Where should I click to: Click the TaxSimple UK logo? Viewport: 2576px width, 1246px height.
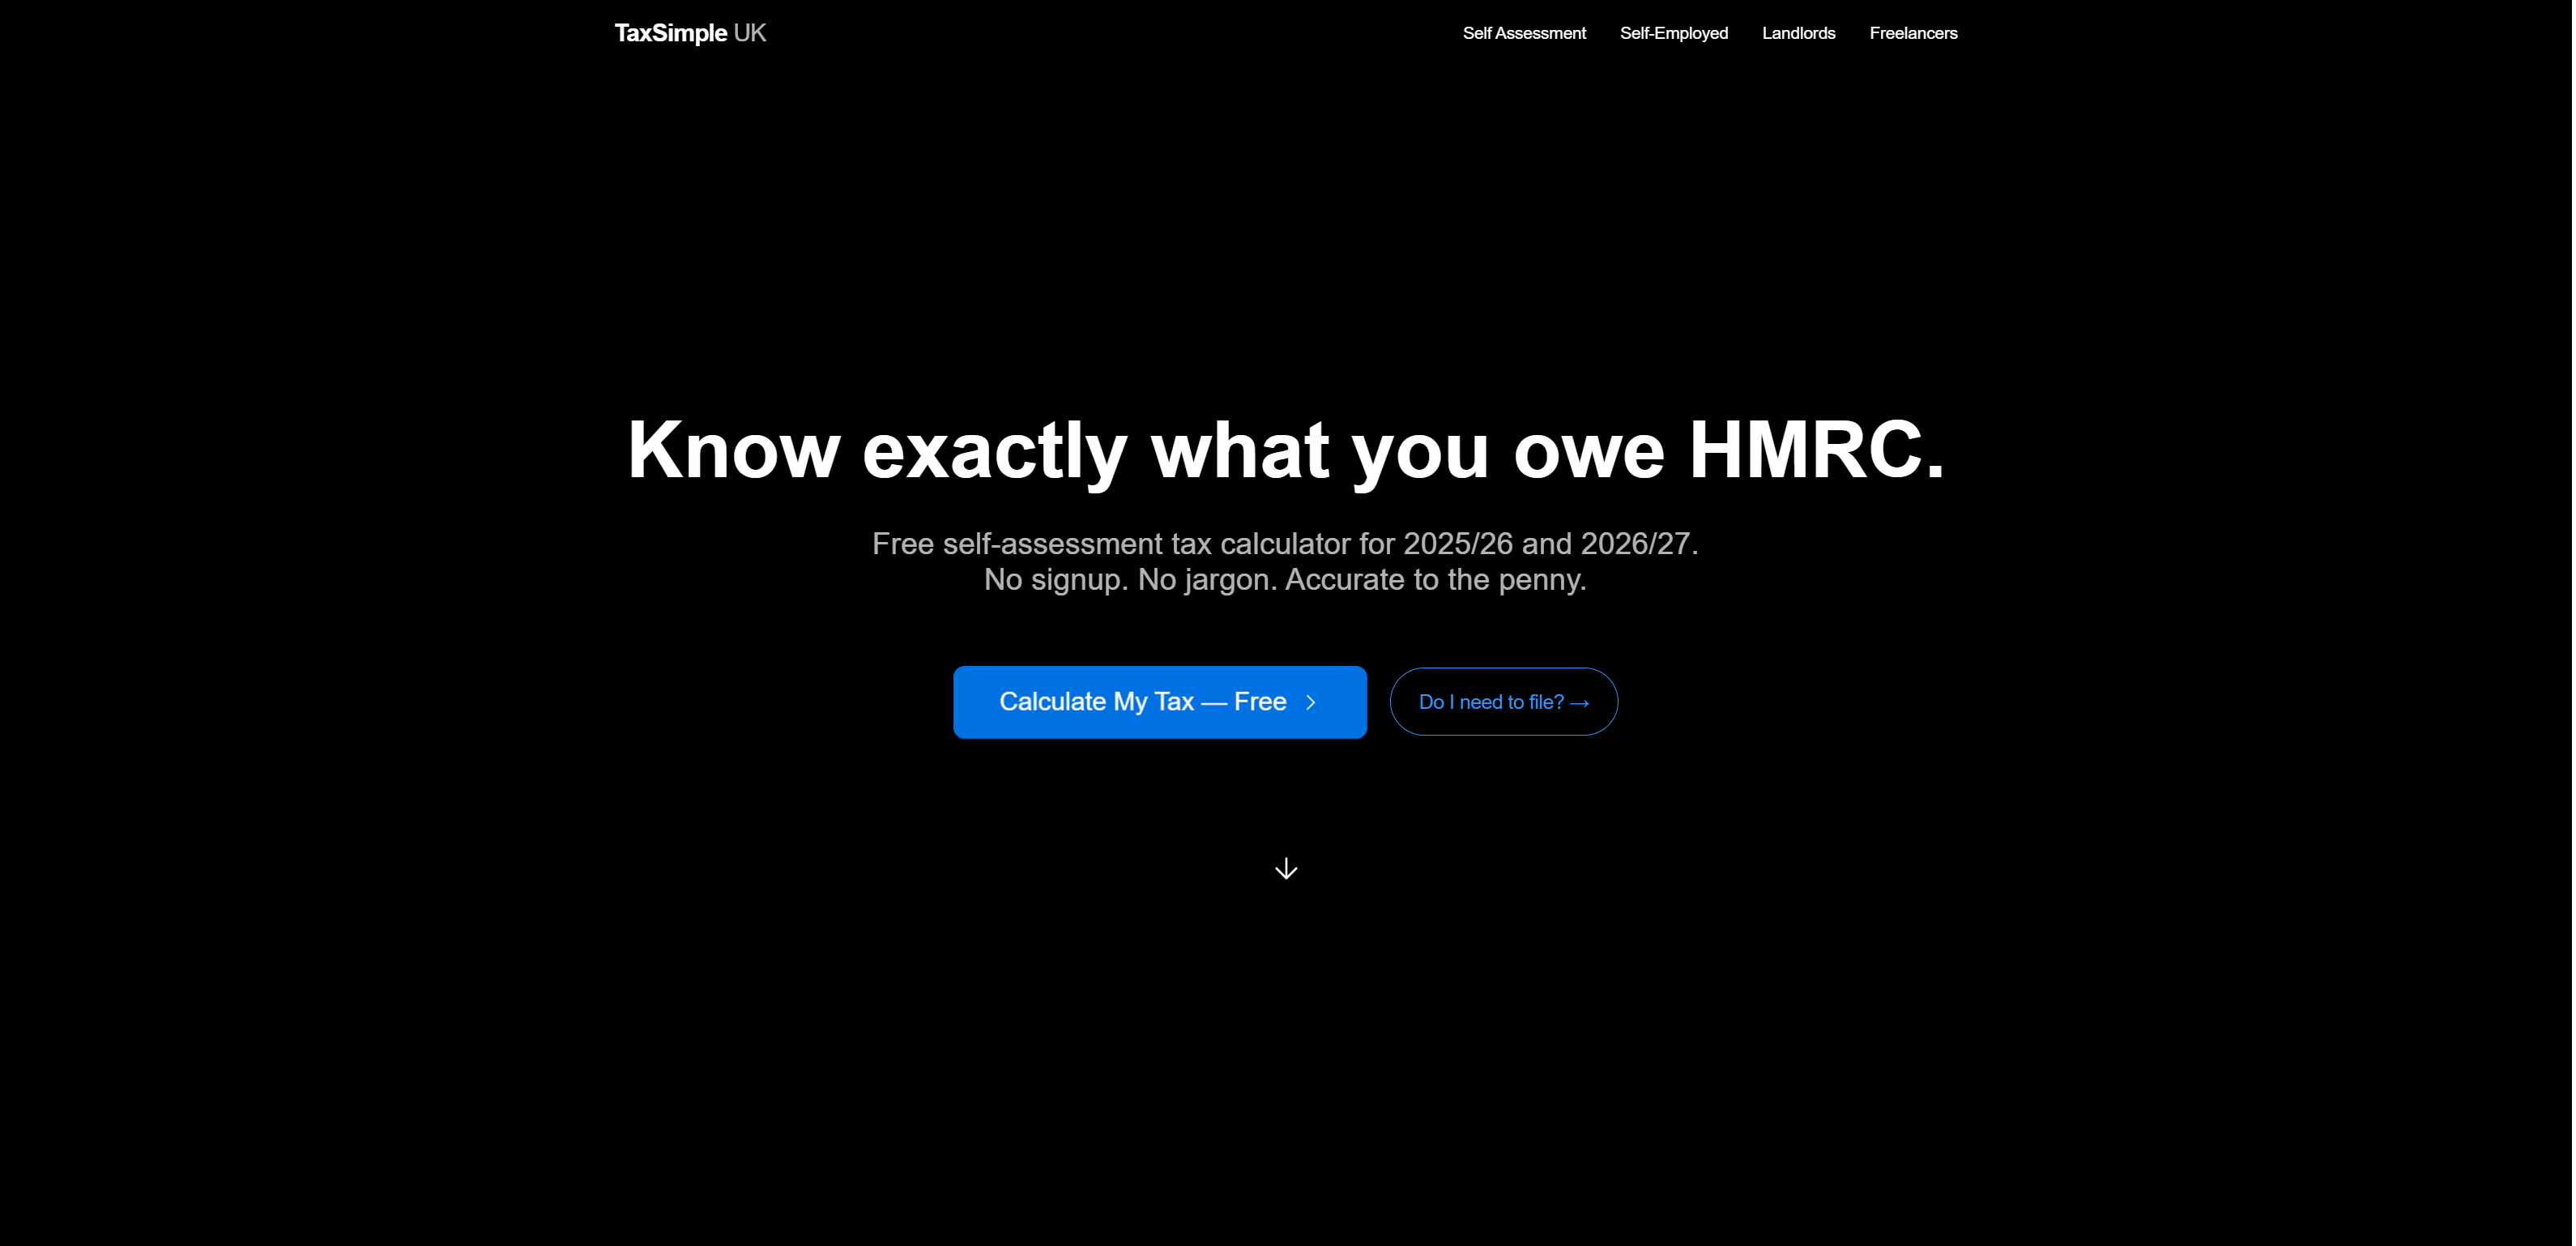coord(690,33)
